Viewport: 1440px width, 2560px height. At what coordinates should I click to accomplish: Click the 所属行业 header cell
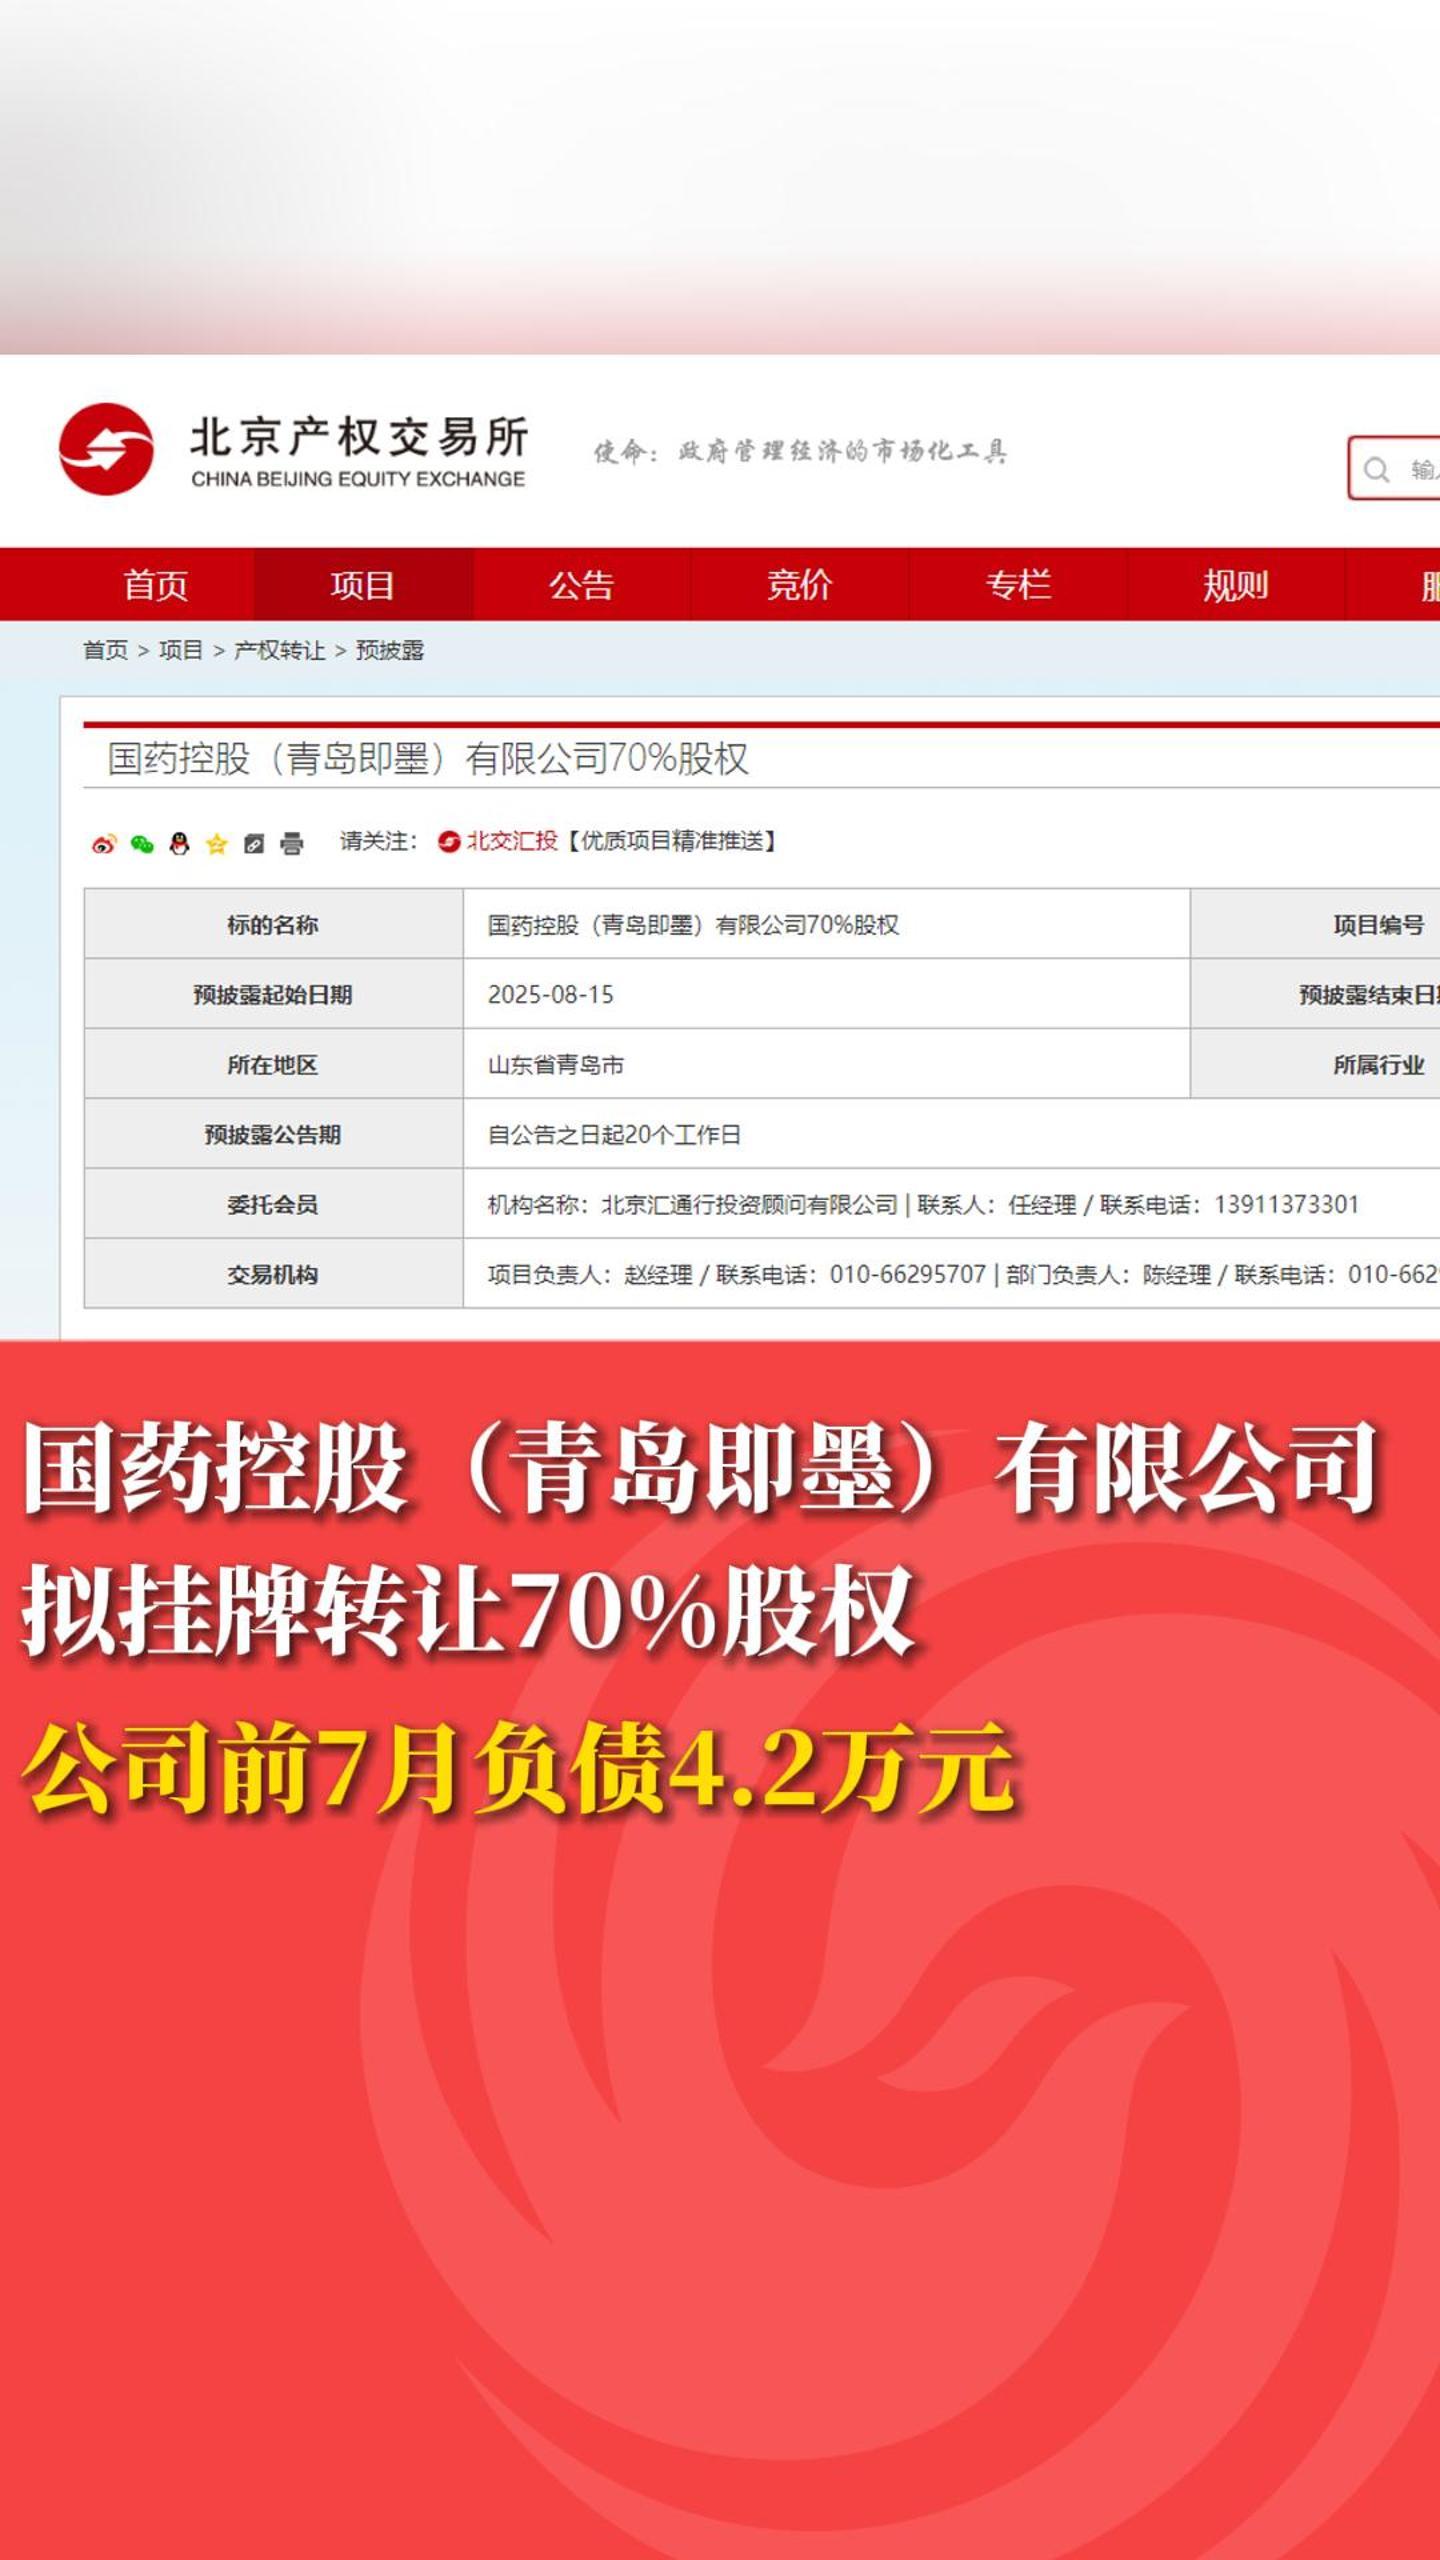click(x=1316, y=1065)
